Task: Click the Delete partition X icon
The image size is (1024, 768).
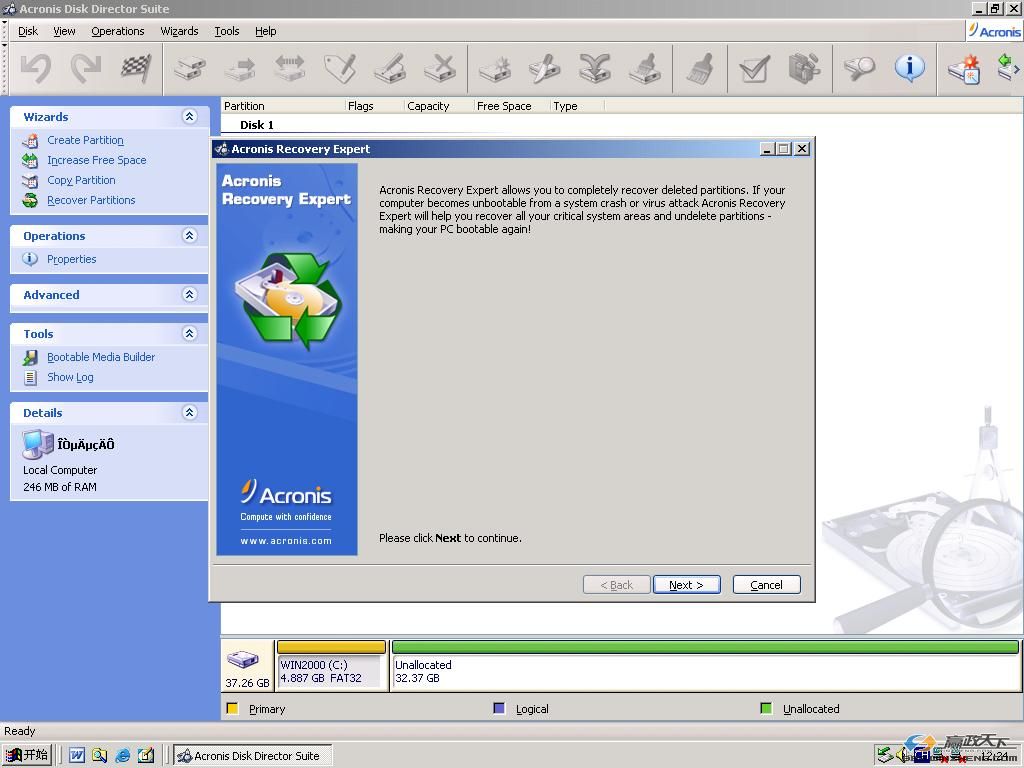Action: tap(440, 69)
